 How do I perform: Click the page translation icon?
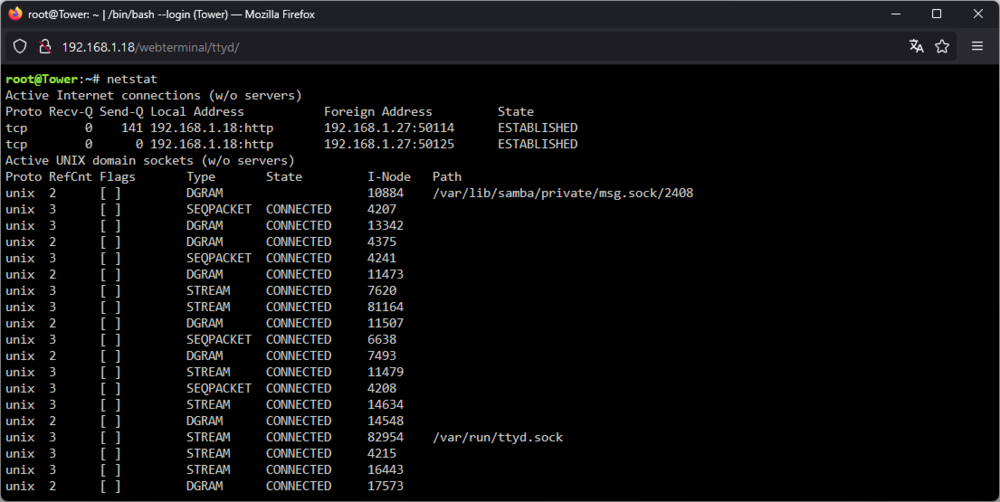click(x=916, y=46)
